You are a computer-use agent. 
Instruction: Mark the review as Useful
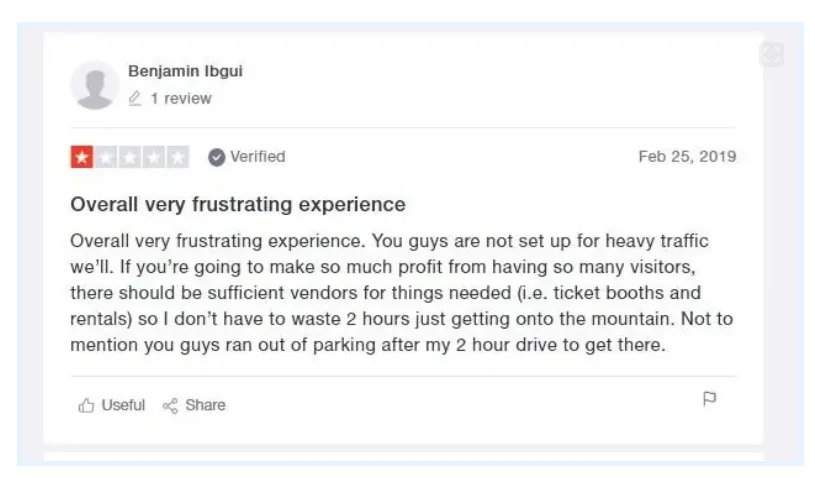tap(122, 405)
